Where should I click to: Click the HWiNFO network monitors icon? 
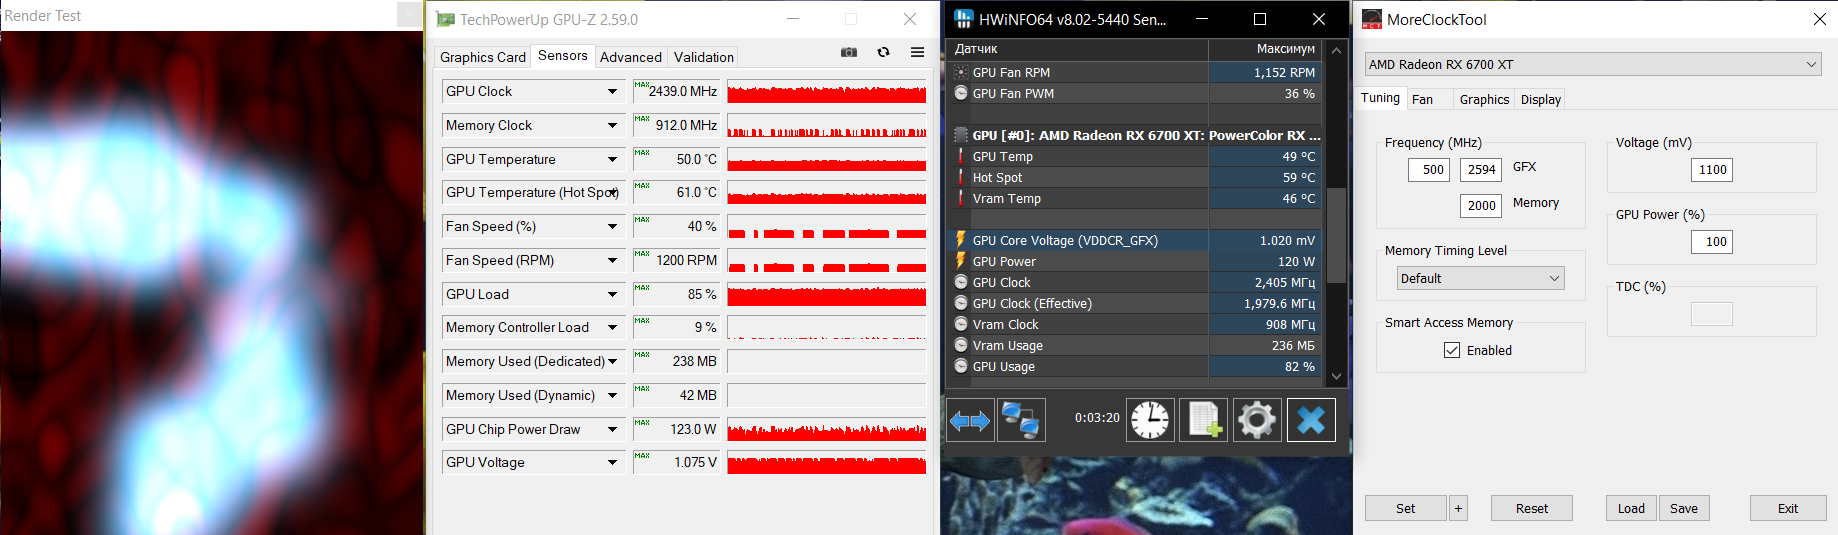pos(1021,420)
